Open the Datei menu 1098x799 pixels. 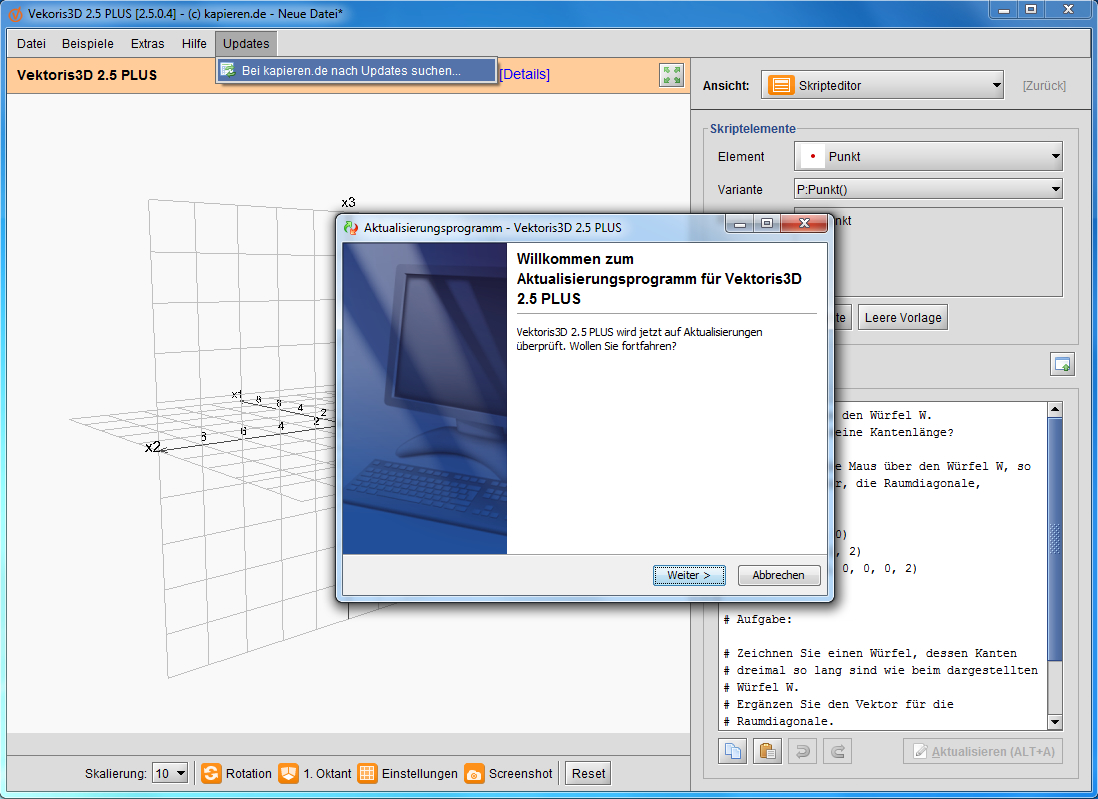[32, 43]
